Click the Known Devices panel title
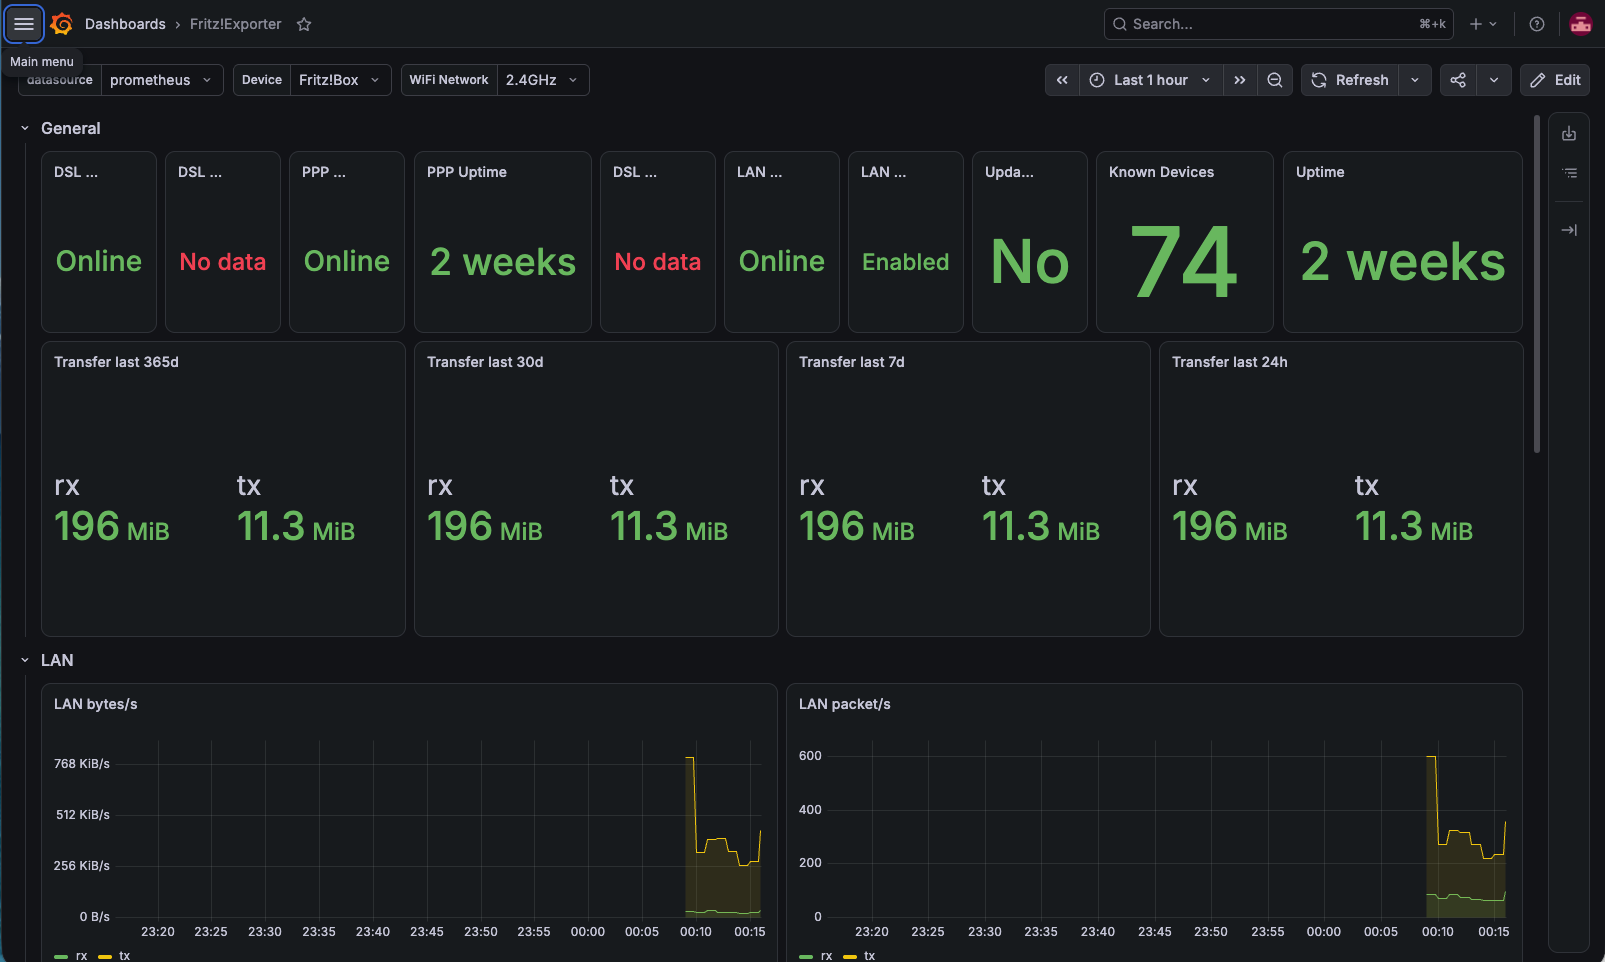The width and height of the screenshot is (1605, 962). click(x=1161, y=172)
